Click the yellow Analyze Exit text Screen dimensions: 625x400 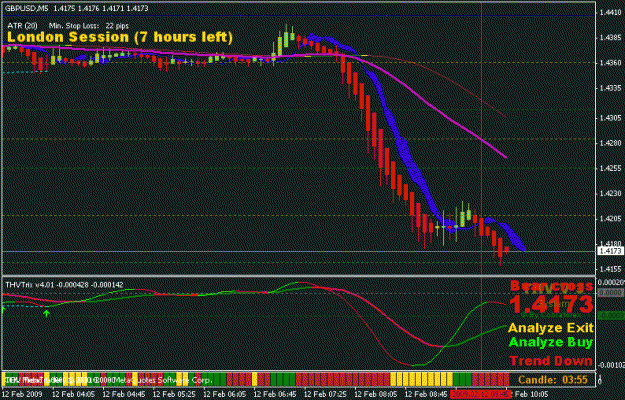[x=551, y=328]
